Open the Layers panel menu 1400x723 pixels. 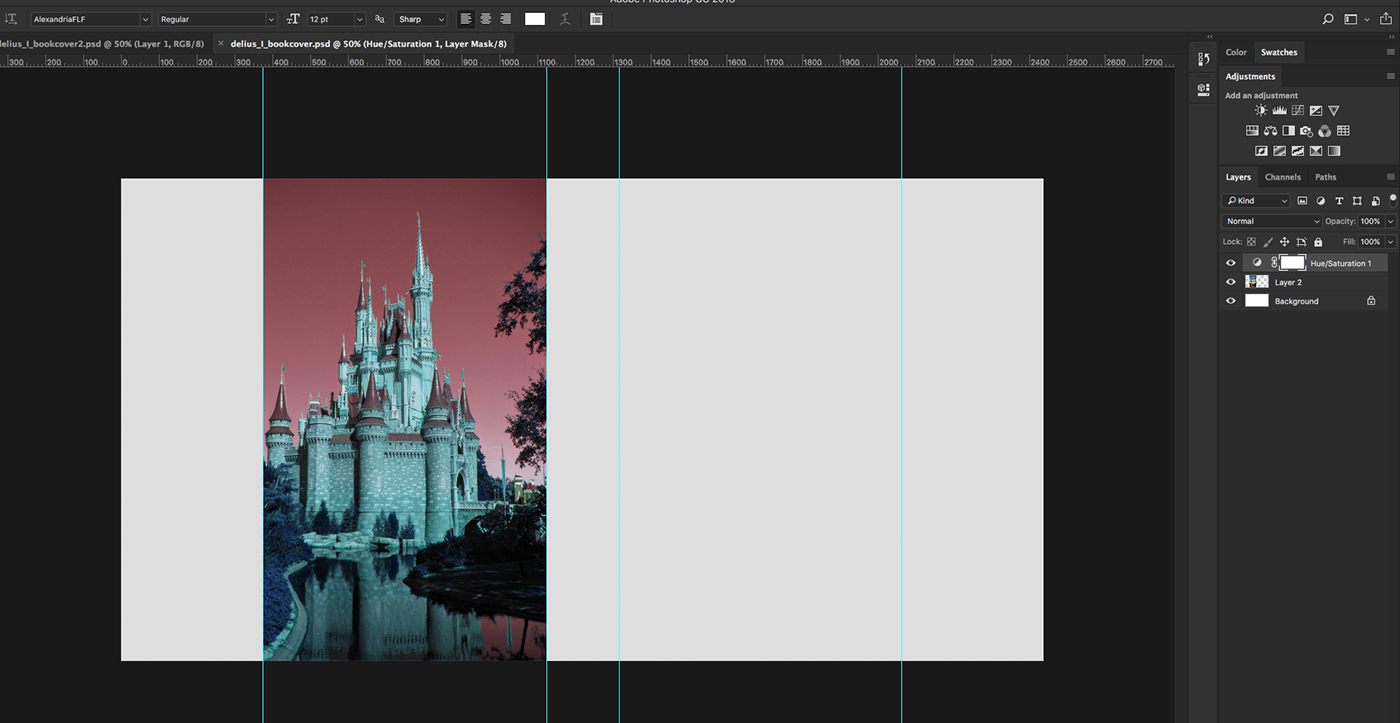[1390, 177]
